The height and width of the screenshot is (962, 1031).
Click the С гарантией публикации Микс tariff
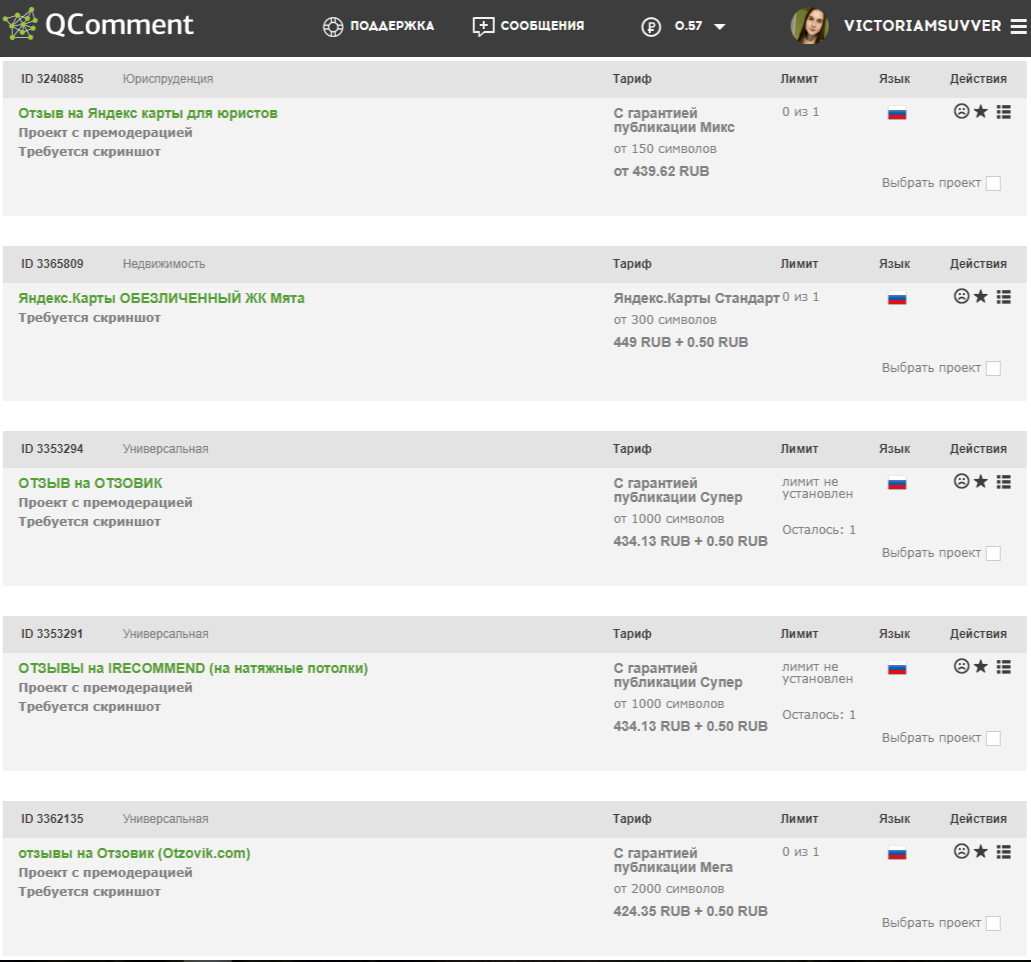[x=674, y=120]
